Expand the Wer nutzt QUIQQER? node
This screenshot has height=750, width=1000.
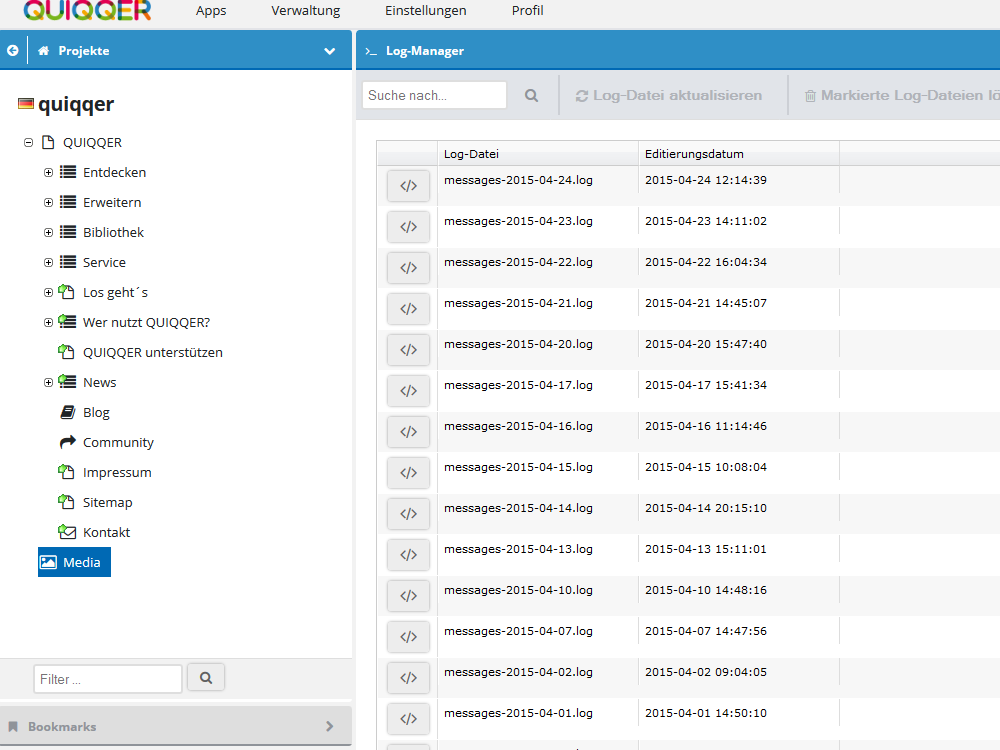pos(48,322)
